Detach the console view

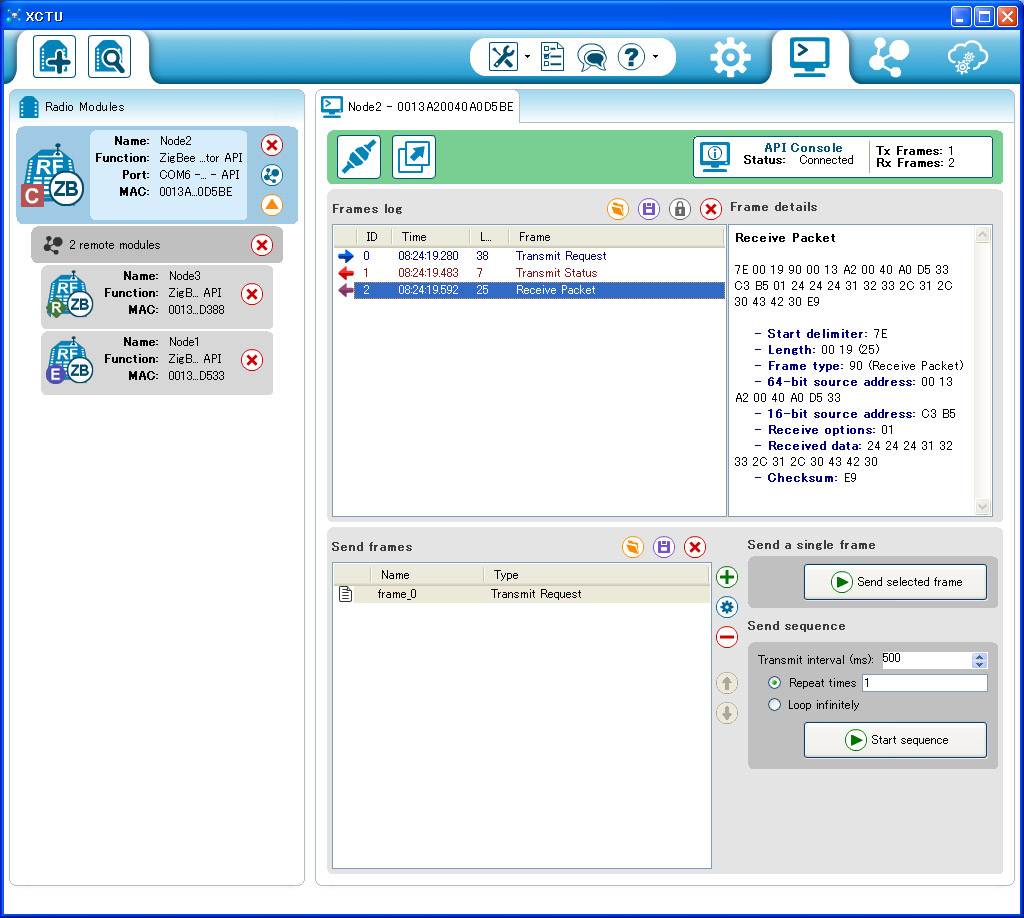[x=413, y=157]
